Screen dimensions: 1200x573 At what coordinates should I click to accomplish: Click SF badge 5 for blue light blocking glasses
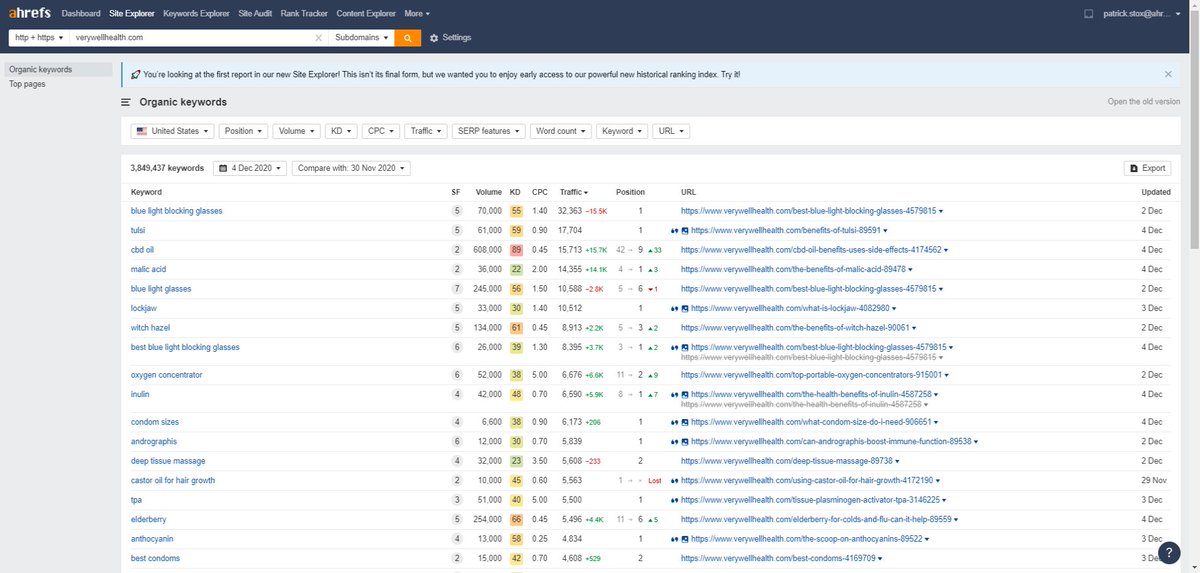[457, 211]
